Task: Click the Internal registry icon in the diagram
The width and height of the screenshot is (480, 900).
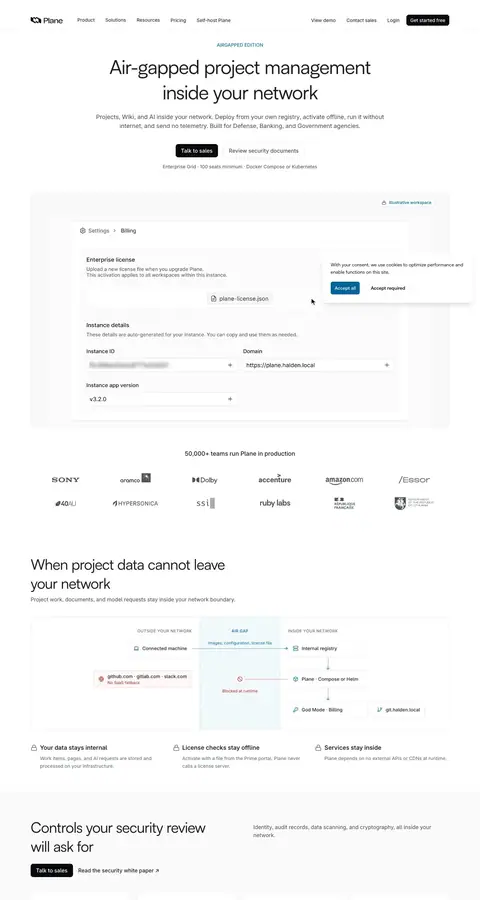Action: (296, 648)
